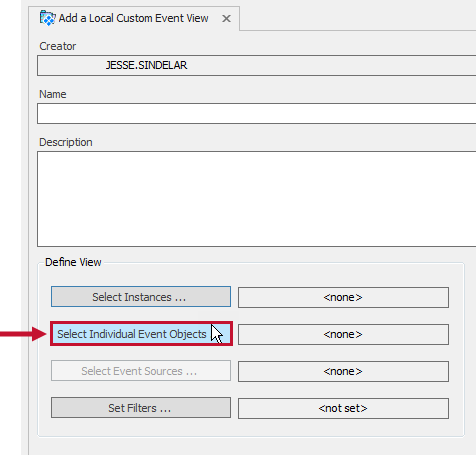Click the Creator field showing JESSE.SINDELAR
Image resolution: width=476 pixels, height=455 pixels.
coord(257,66)
